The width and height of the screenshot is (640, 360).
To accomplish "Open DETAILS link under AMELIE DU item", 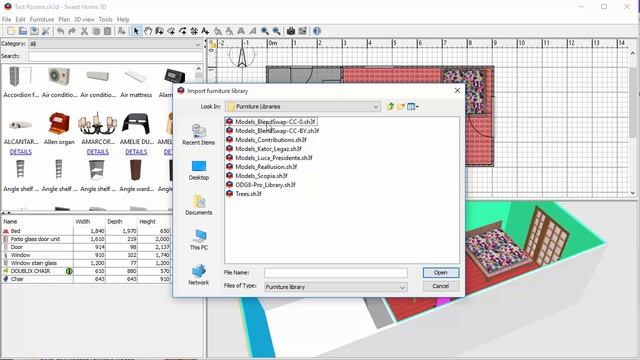I will (x=136, y=152).
